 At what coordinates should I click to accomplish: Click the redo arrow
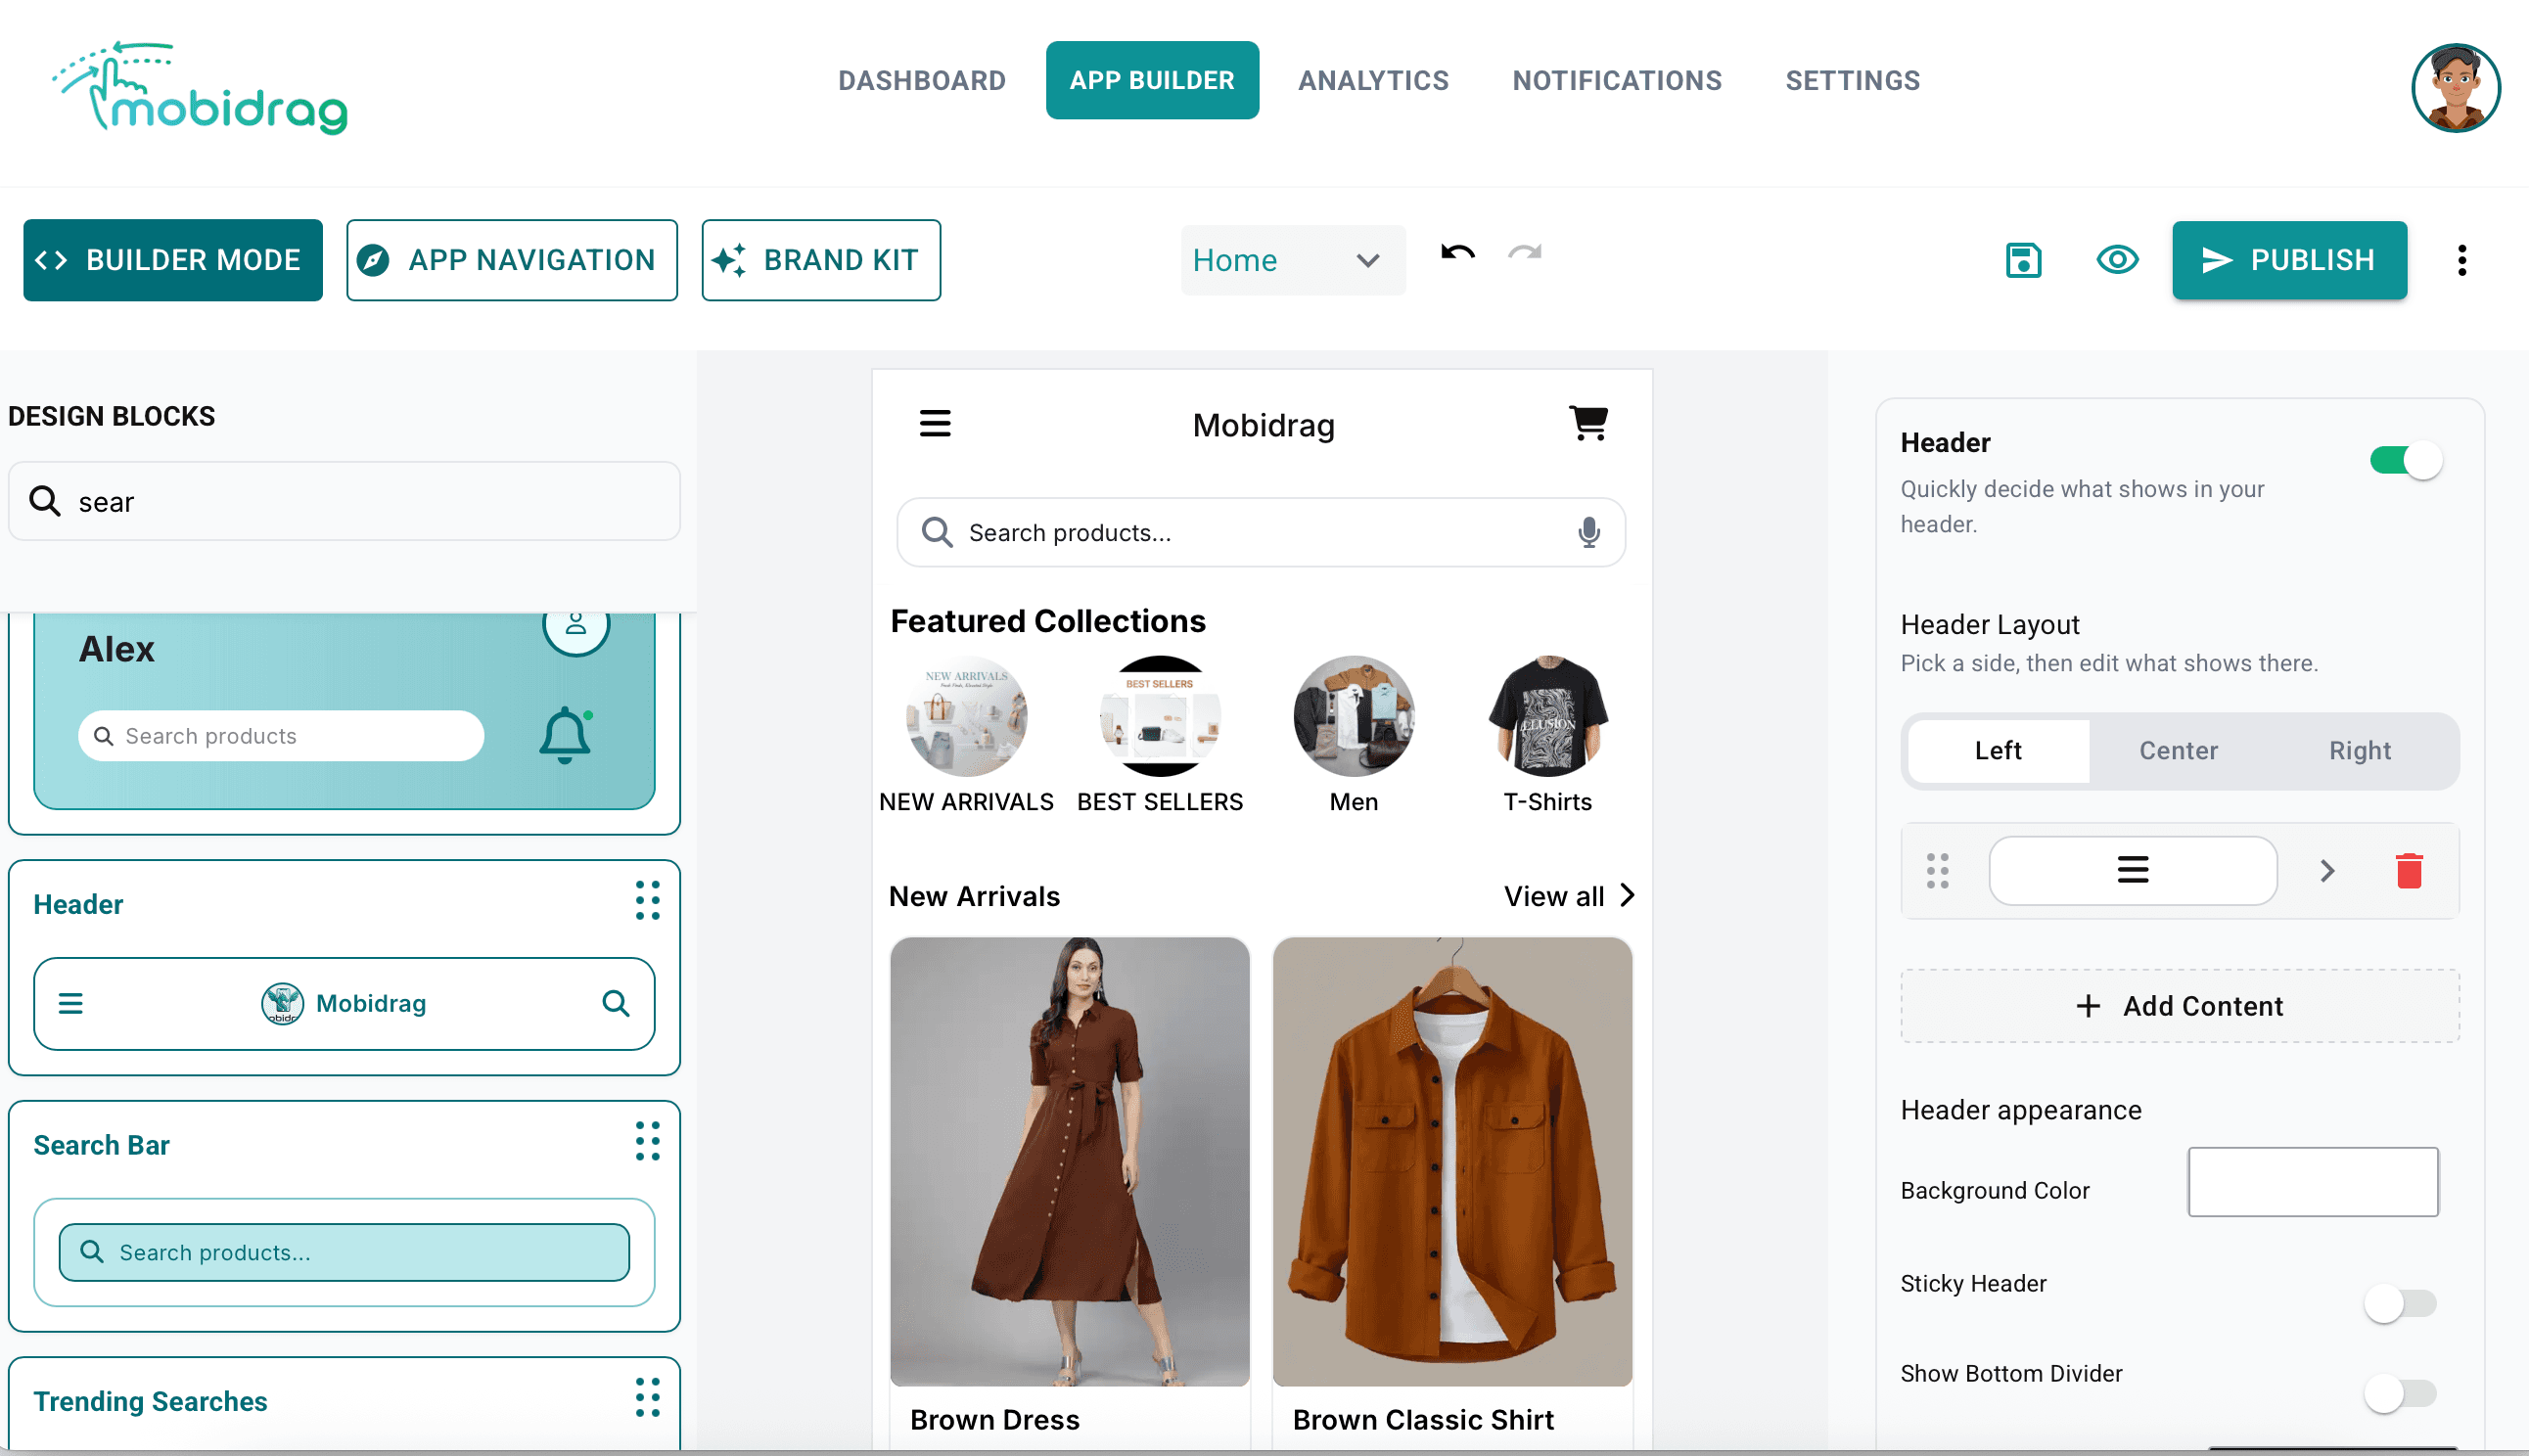[1522, 253]
